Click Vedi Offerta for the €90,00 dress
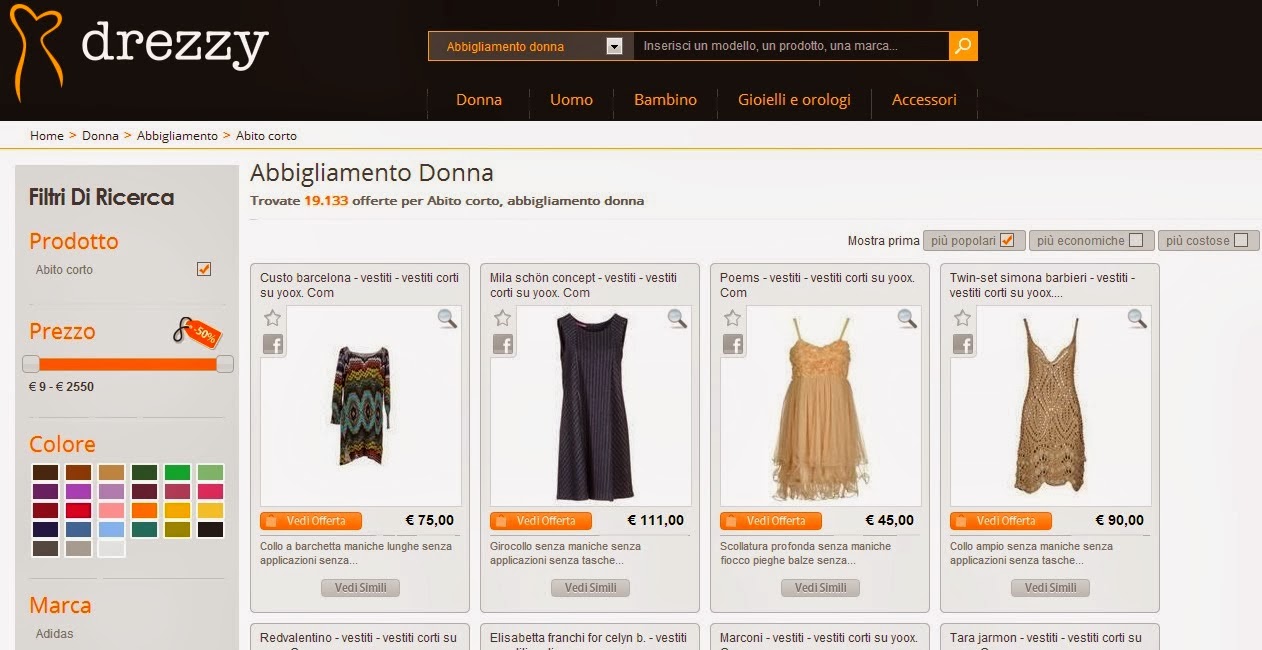Viewport: 1262px width, 650px height. [x=1001, y=521]
